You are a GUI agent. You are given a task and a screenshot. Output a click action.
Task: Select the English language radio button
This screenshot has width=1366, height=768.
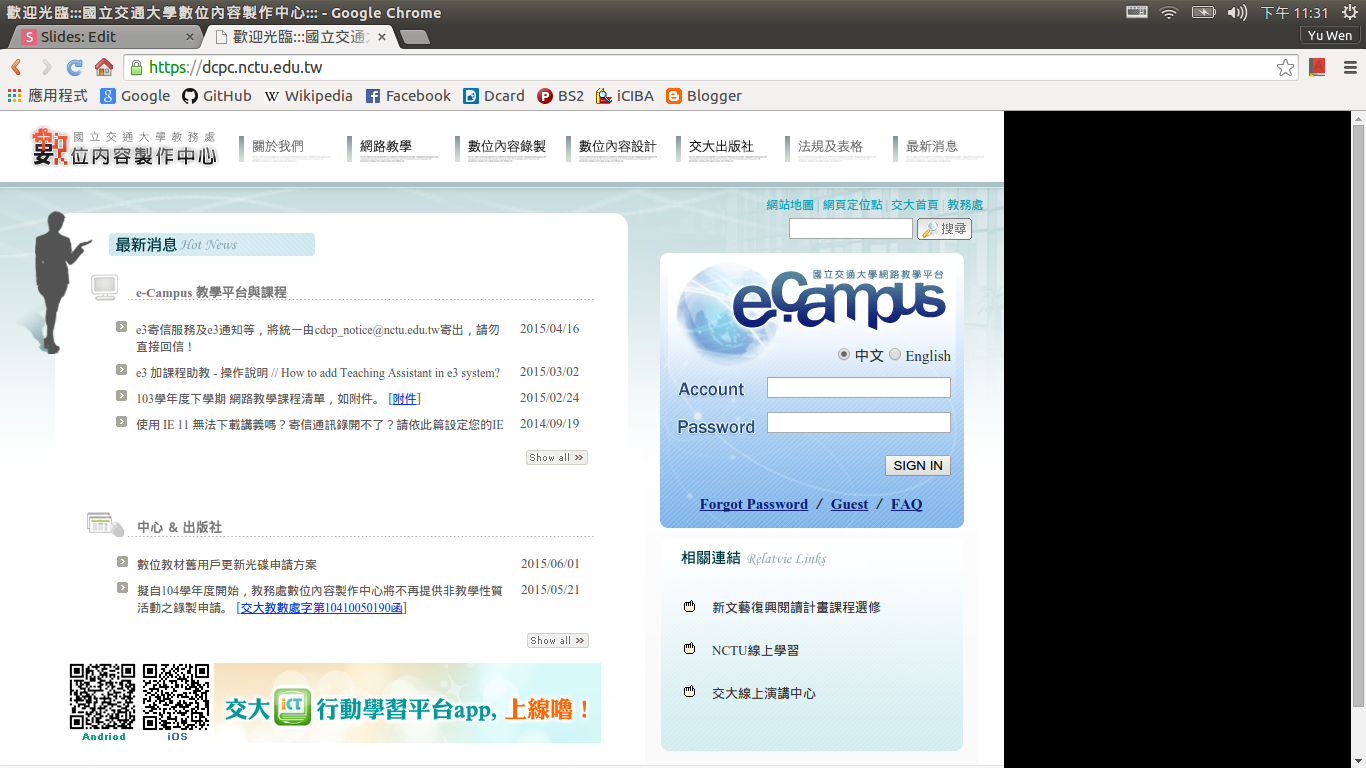pos(895,354)
